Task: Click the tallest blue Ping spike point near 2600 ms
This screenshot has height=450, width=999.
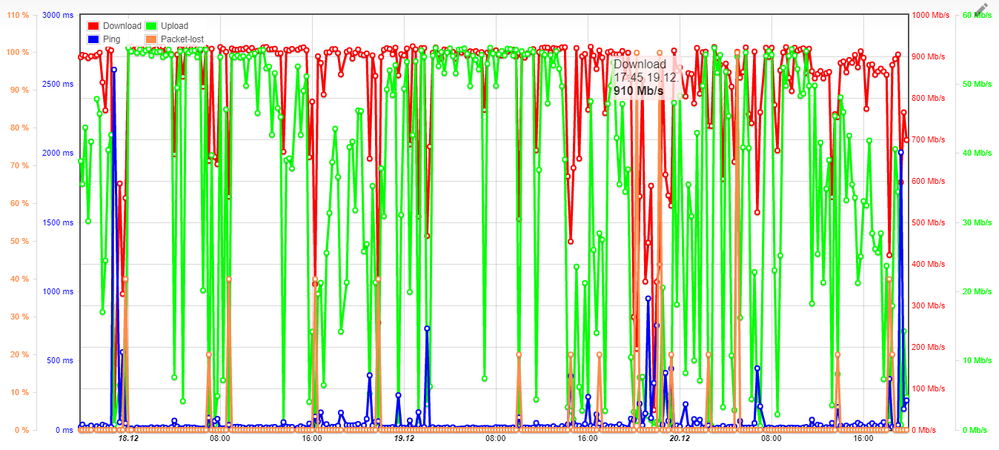Action: click(x=114, y=69)
